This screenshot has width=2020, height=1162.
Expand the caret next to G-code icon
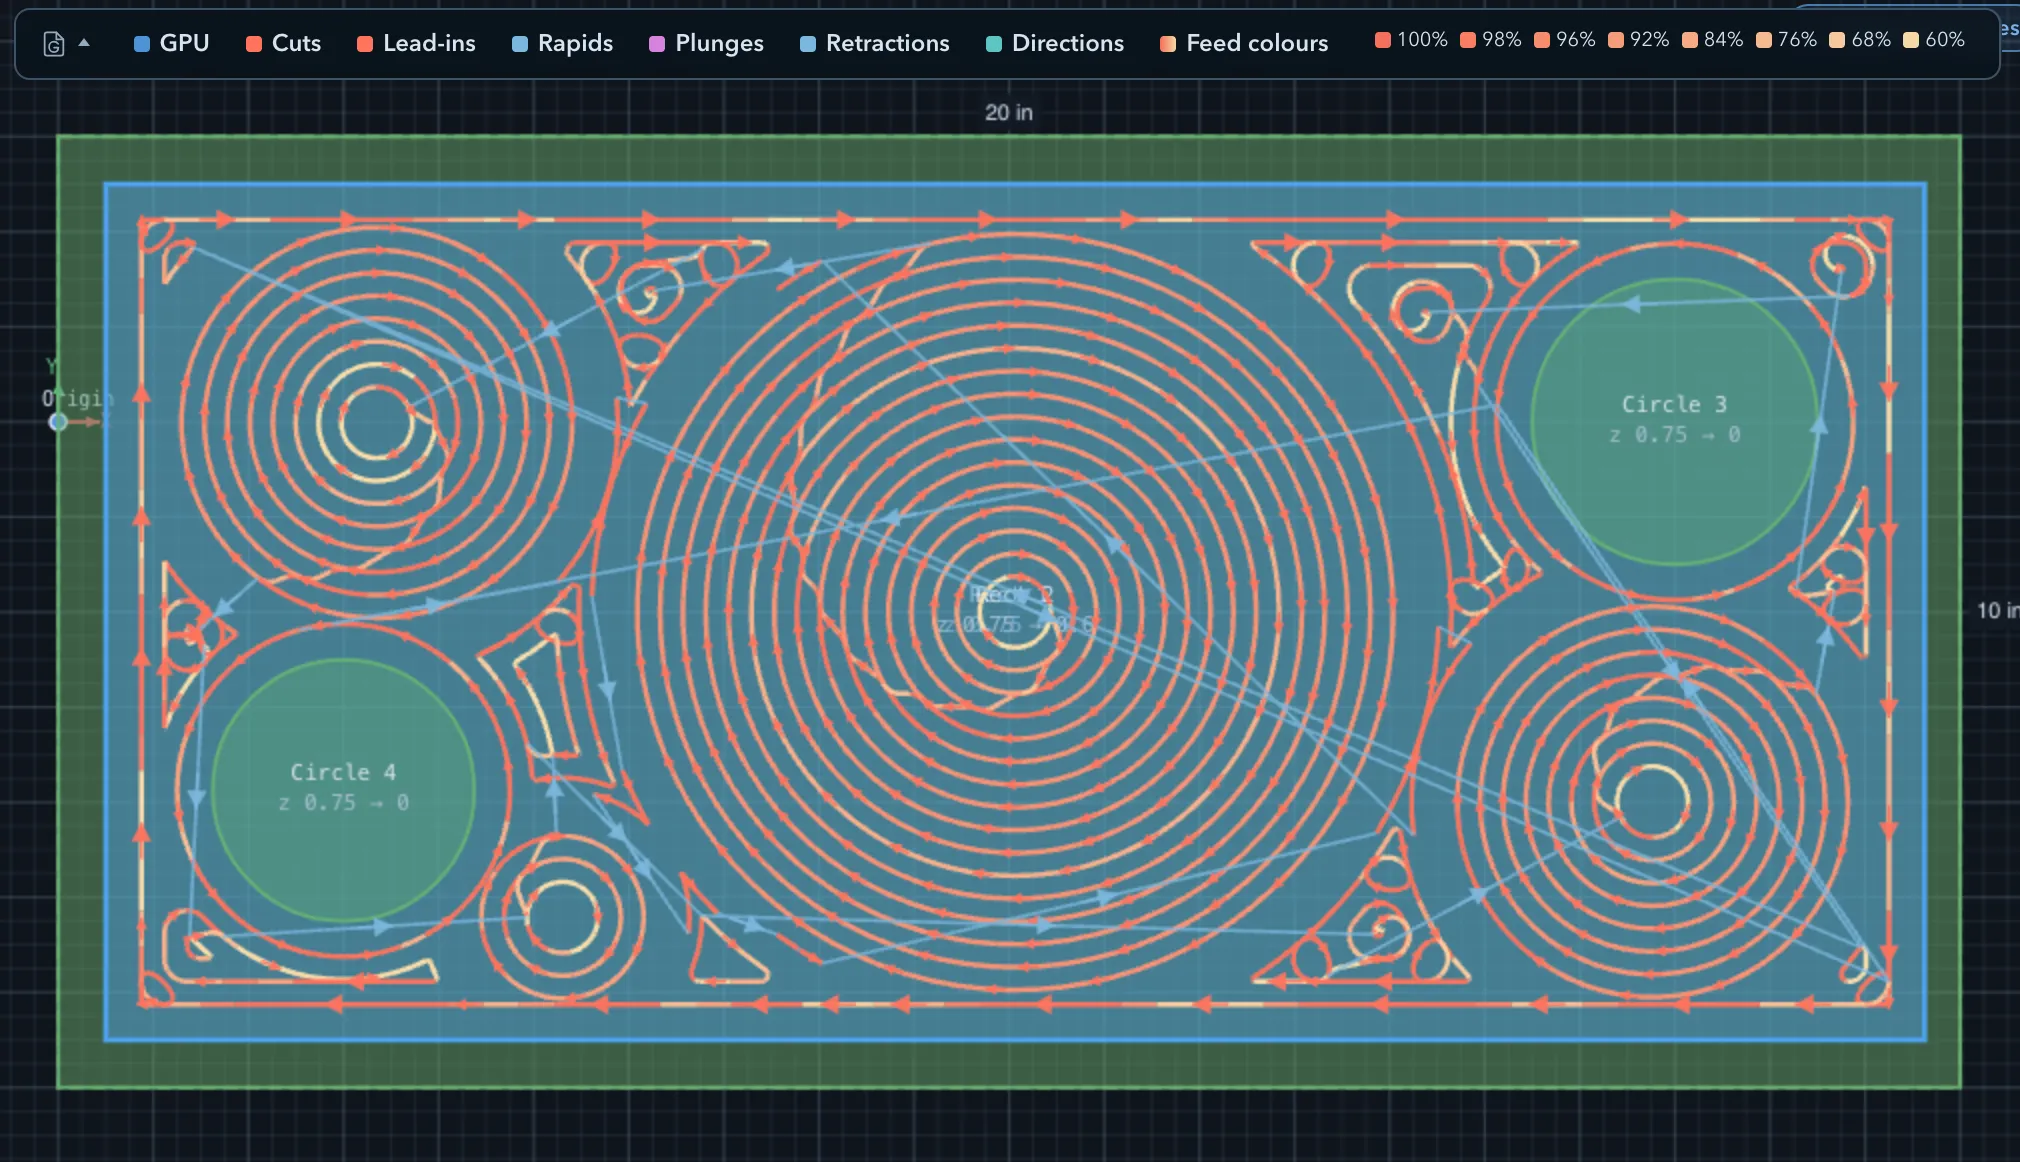pos(84,43)
